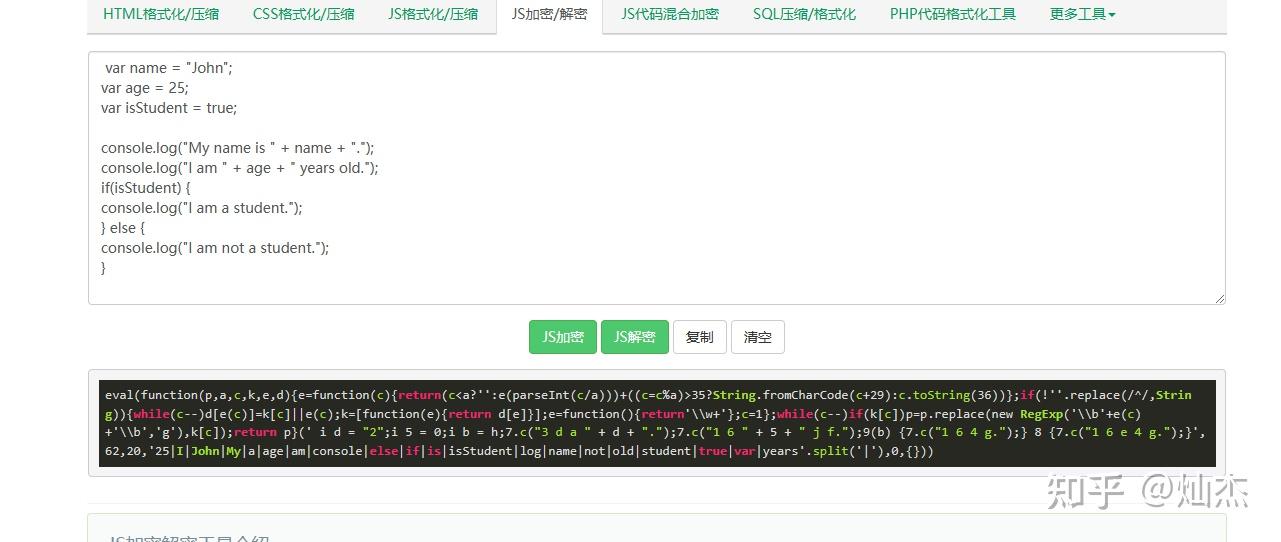Click the green JS加密 button
Viewport: 1281px width, 542px height.
[563, 337]
